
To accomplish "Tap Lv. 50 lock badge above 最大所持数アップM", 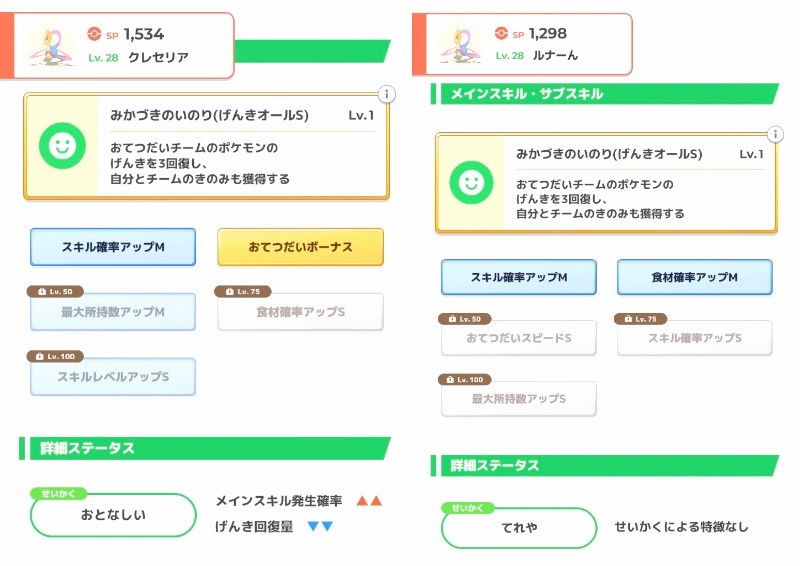I will [x=52, y=291].
